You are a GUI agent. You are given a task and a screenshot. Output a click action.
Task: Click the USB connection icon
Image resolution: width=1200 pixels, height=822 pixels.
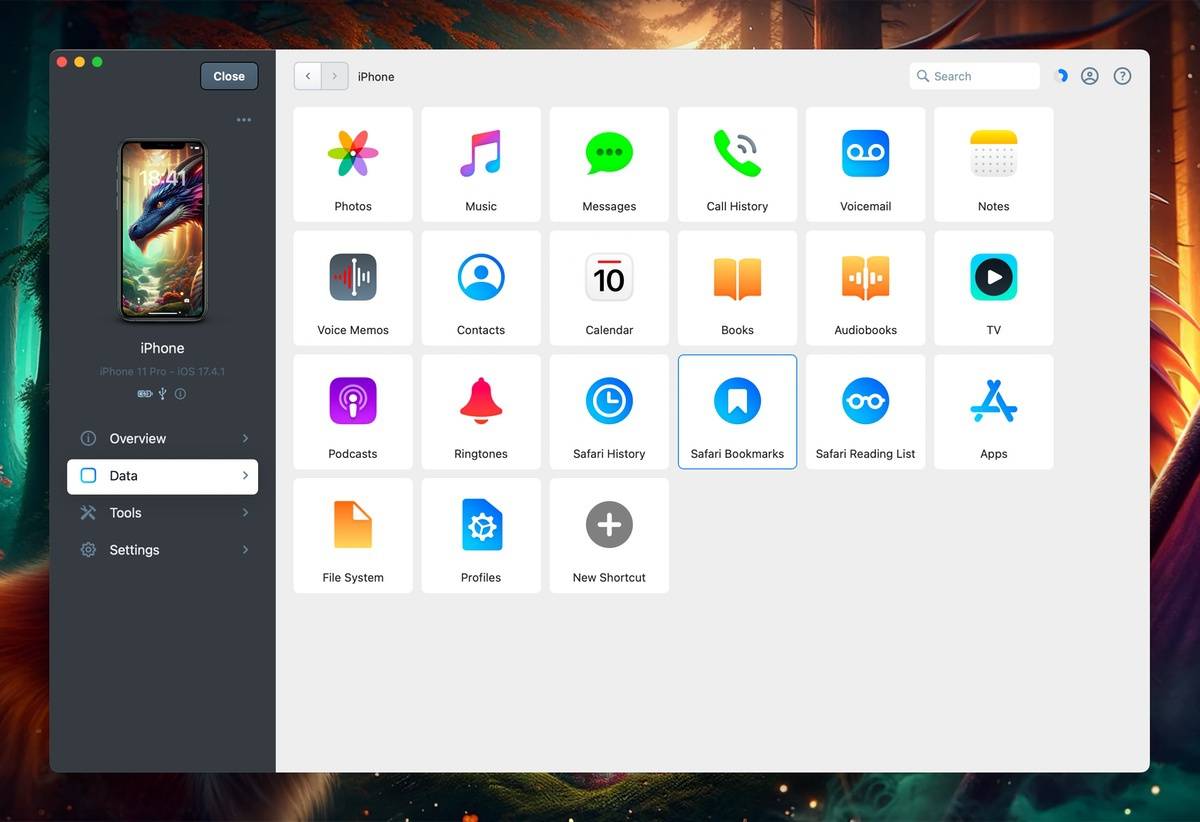click(x=162, y=394)
